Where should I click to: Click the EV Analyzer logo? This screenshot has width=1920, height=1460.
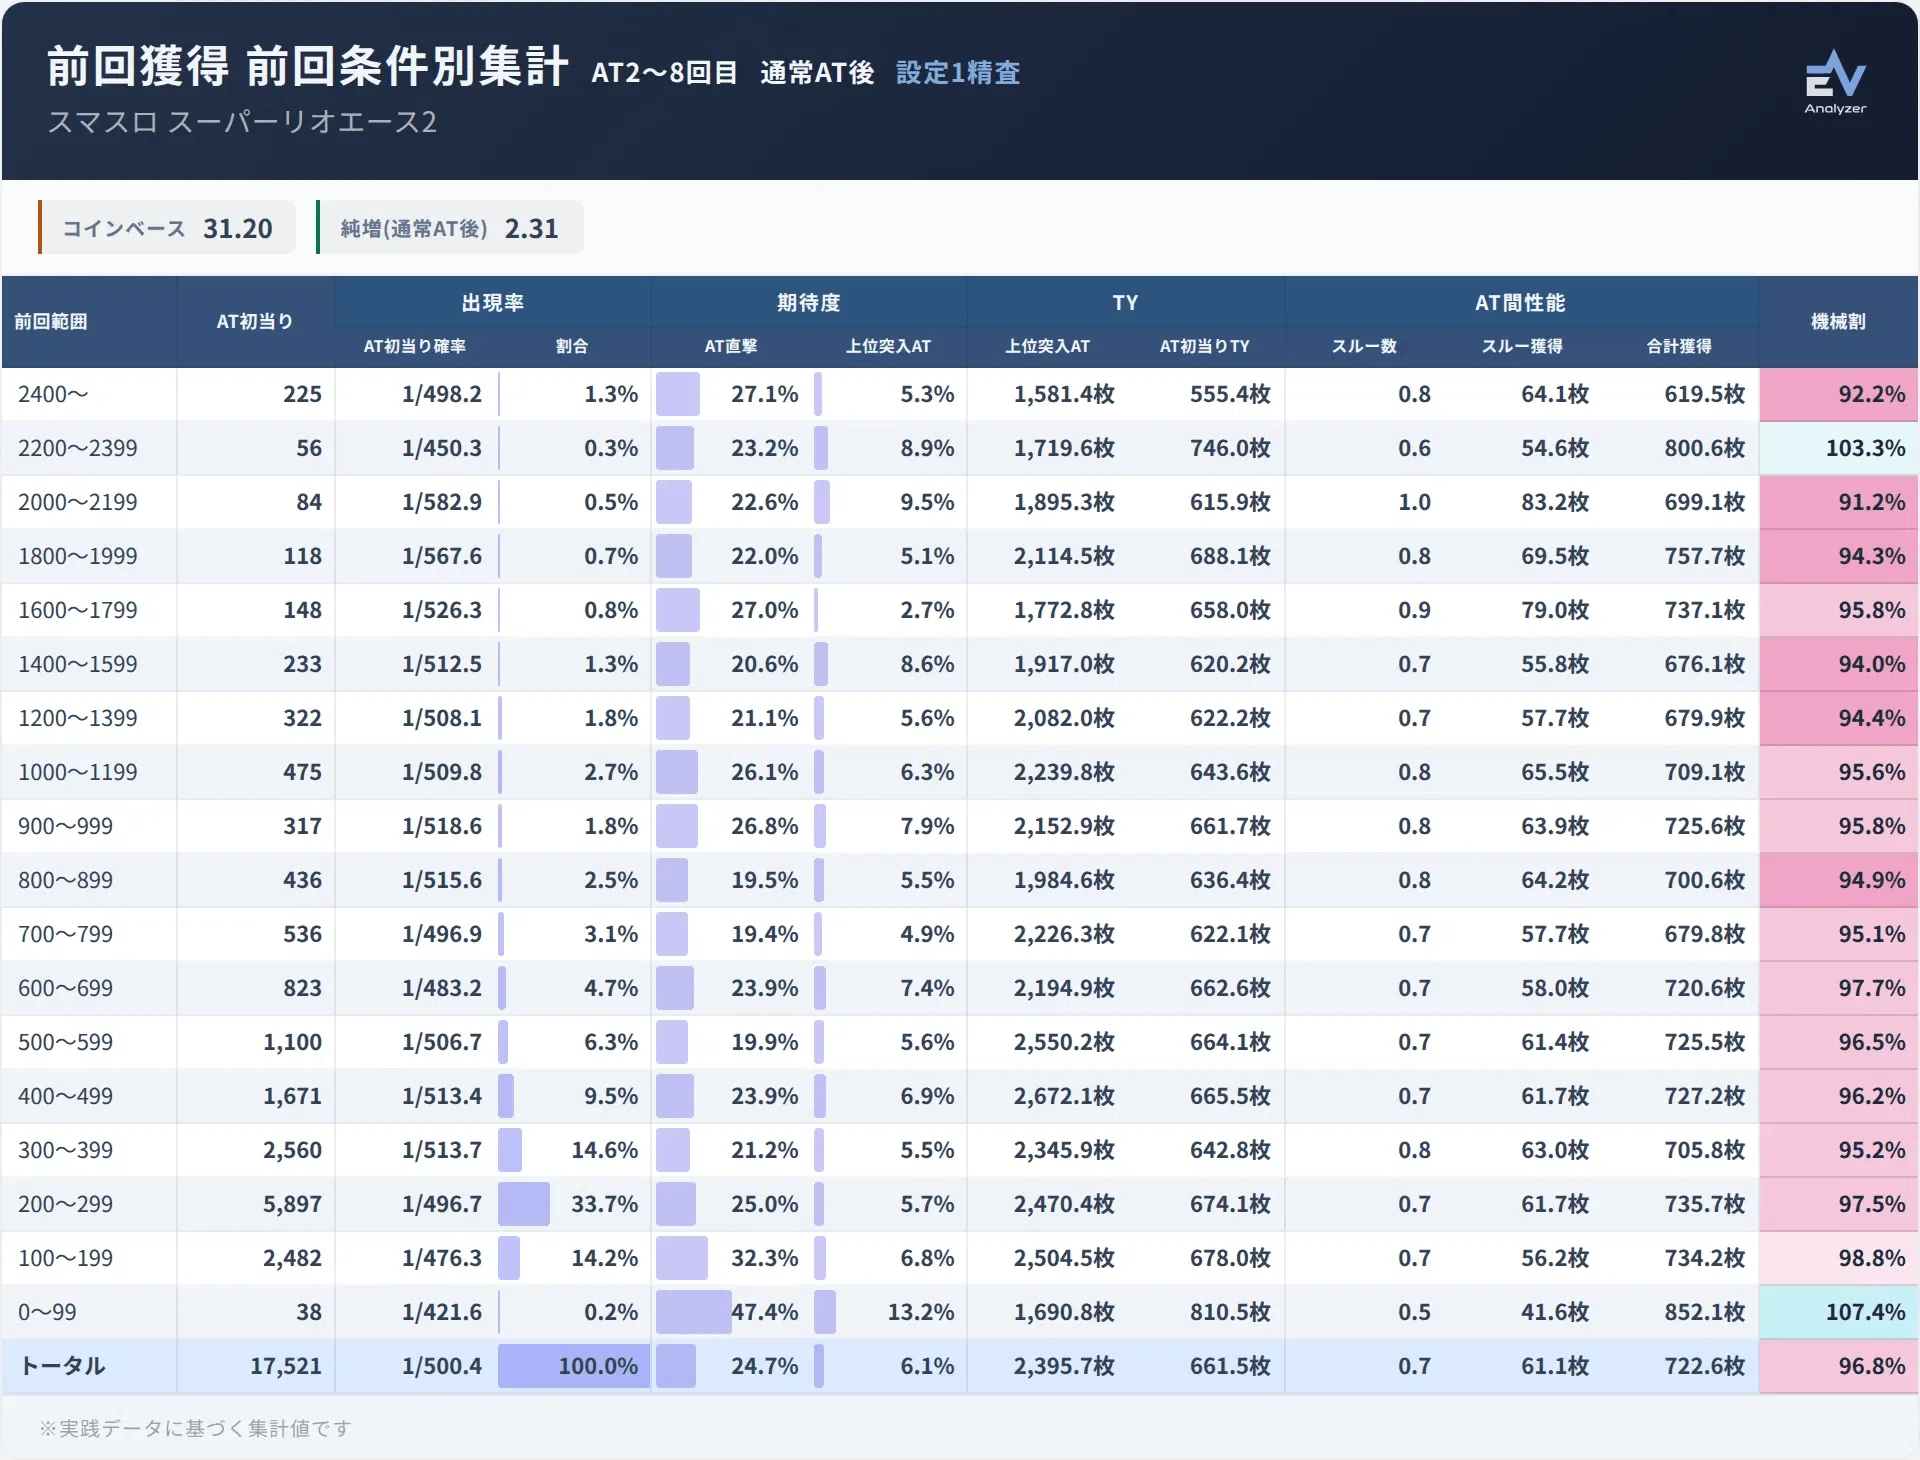[x=1835, y=82]
